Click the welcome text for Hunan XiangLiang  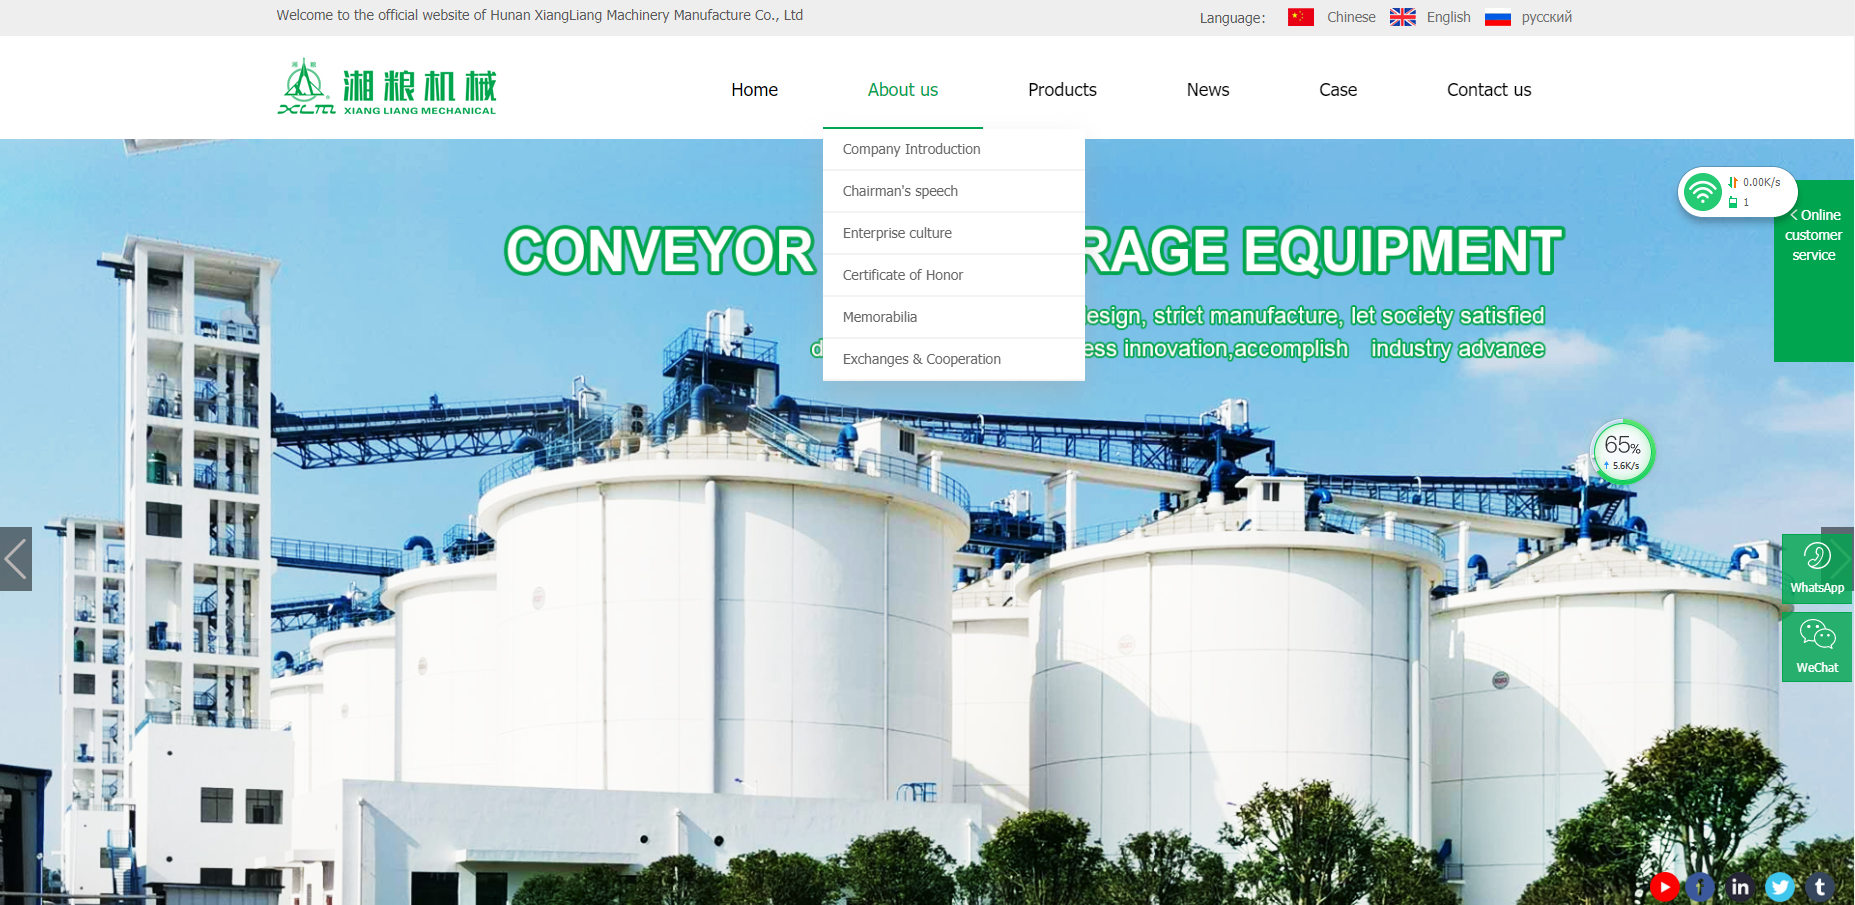tap(540, 15)
